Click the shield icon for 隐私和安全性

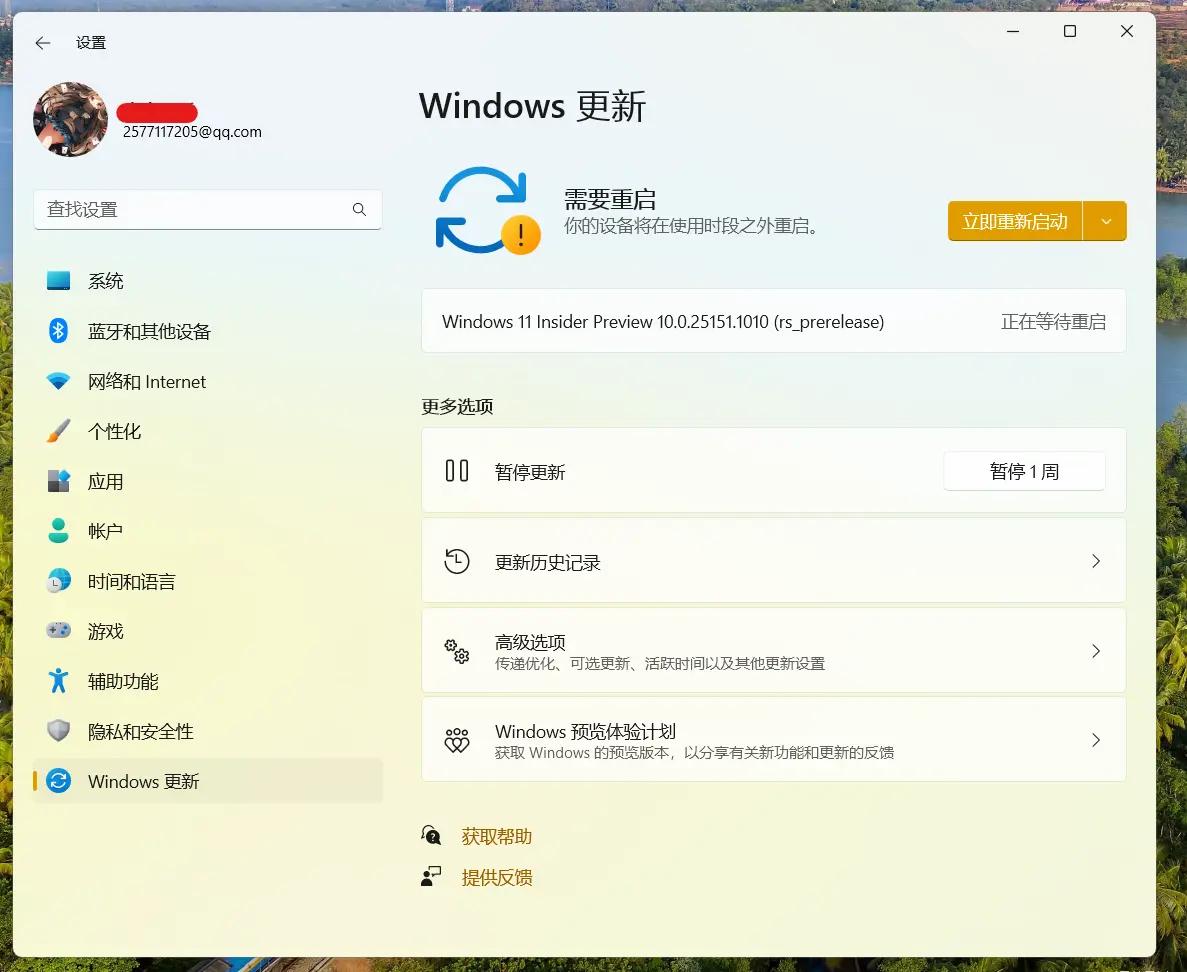(58, 731)
